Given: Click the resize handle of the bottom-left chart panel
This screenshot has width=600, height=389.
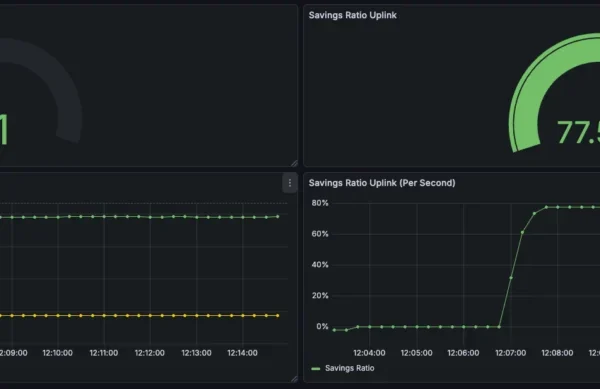Looking at the screenshot, I should pyautogui.click(x=294, y=379).
